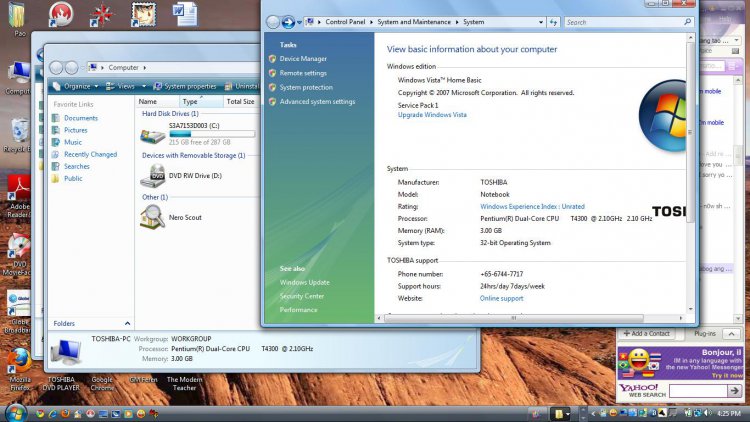
Task: Click the Device Manager shield icon
Action: (272, 58)
